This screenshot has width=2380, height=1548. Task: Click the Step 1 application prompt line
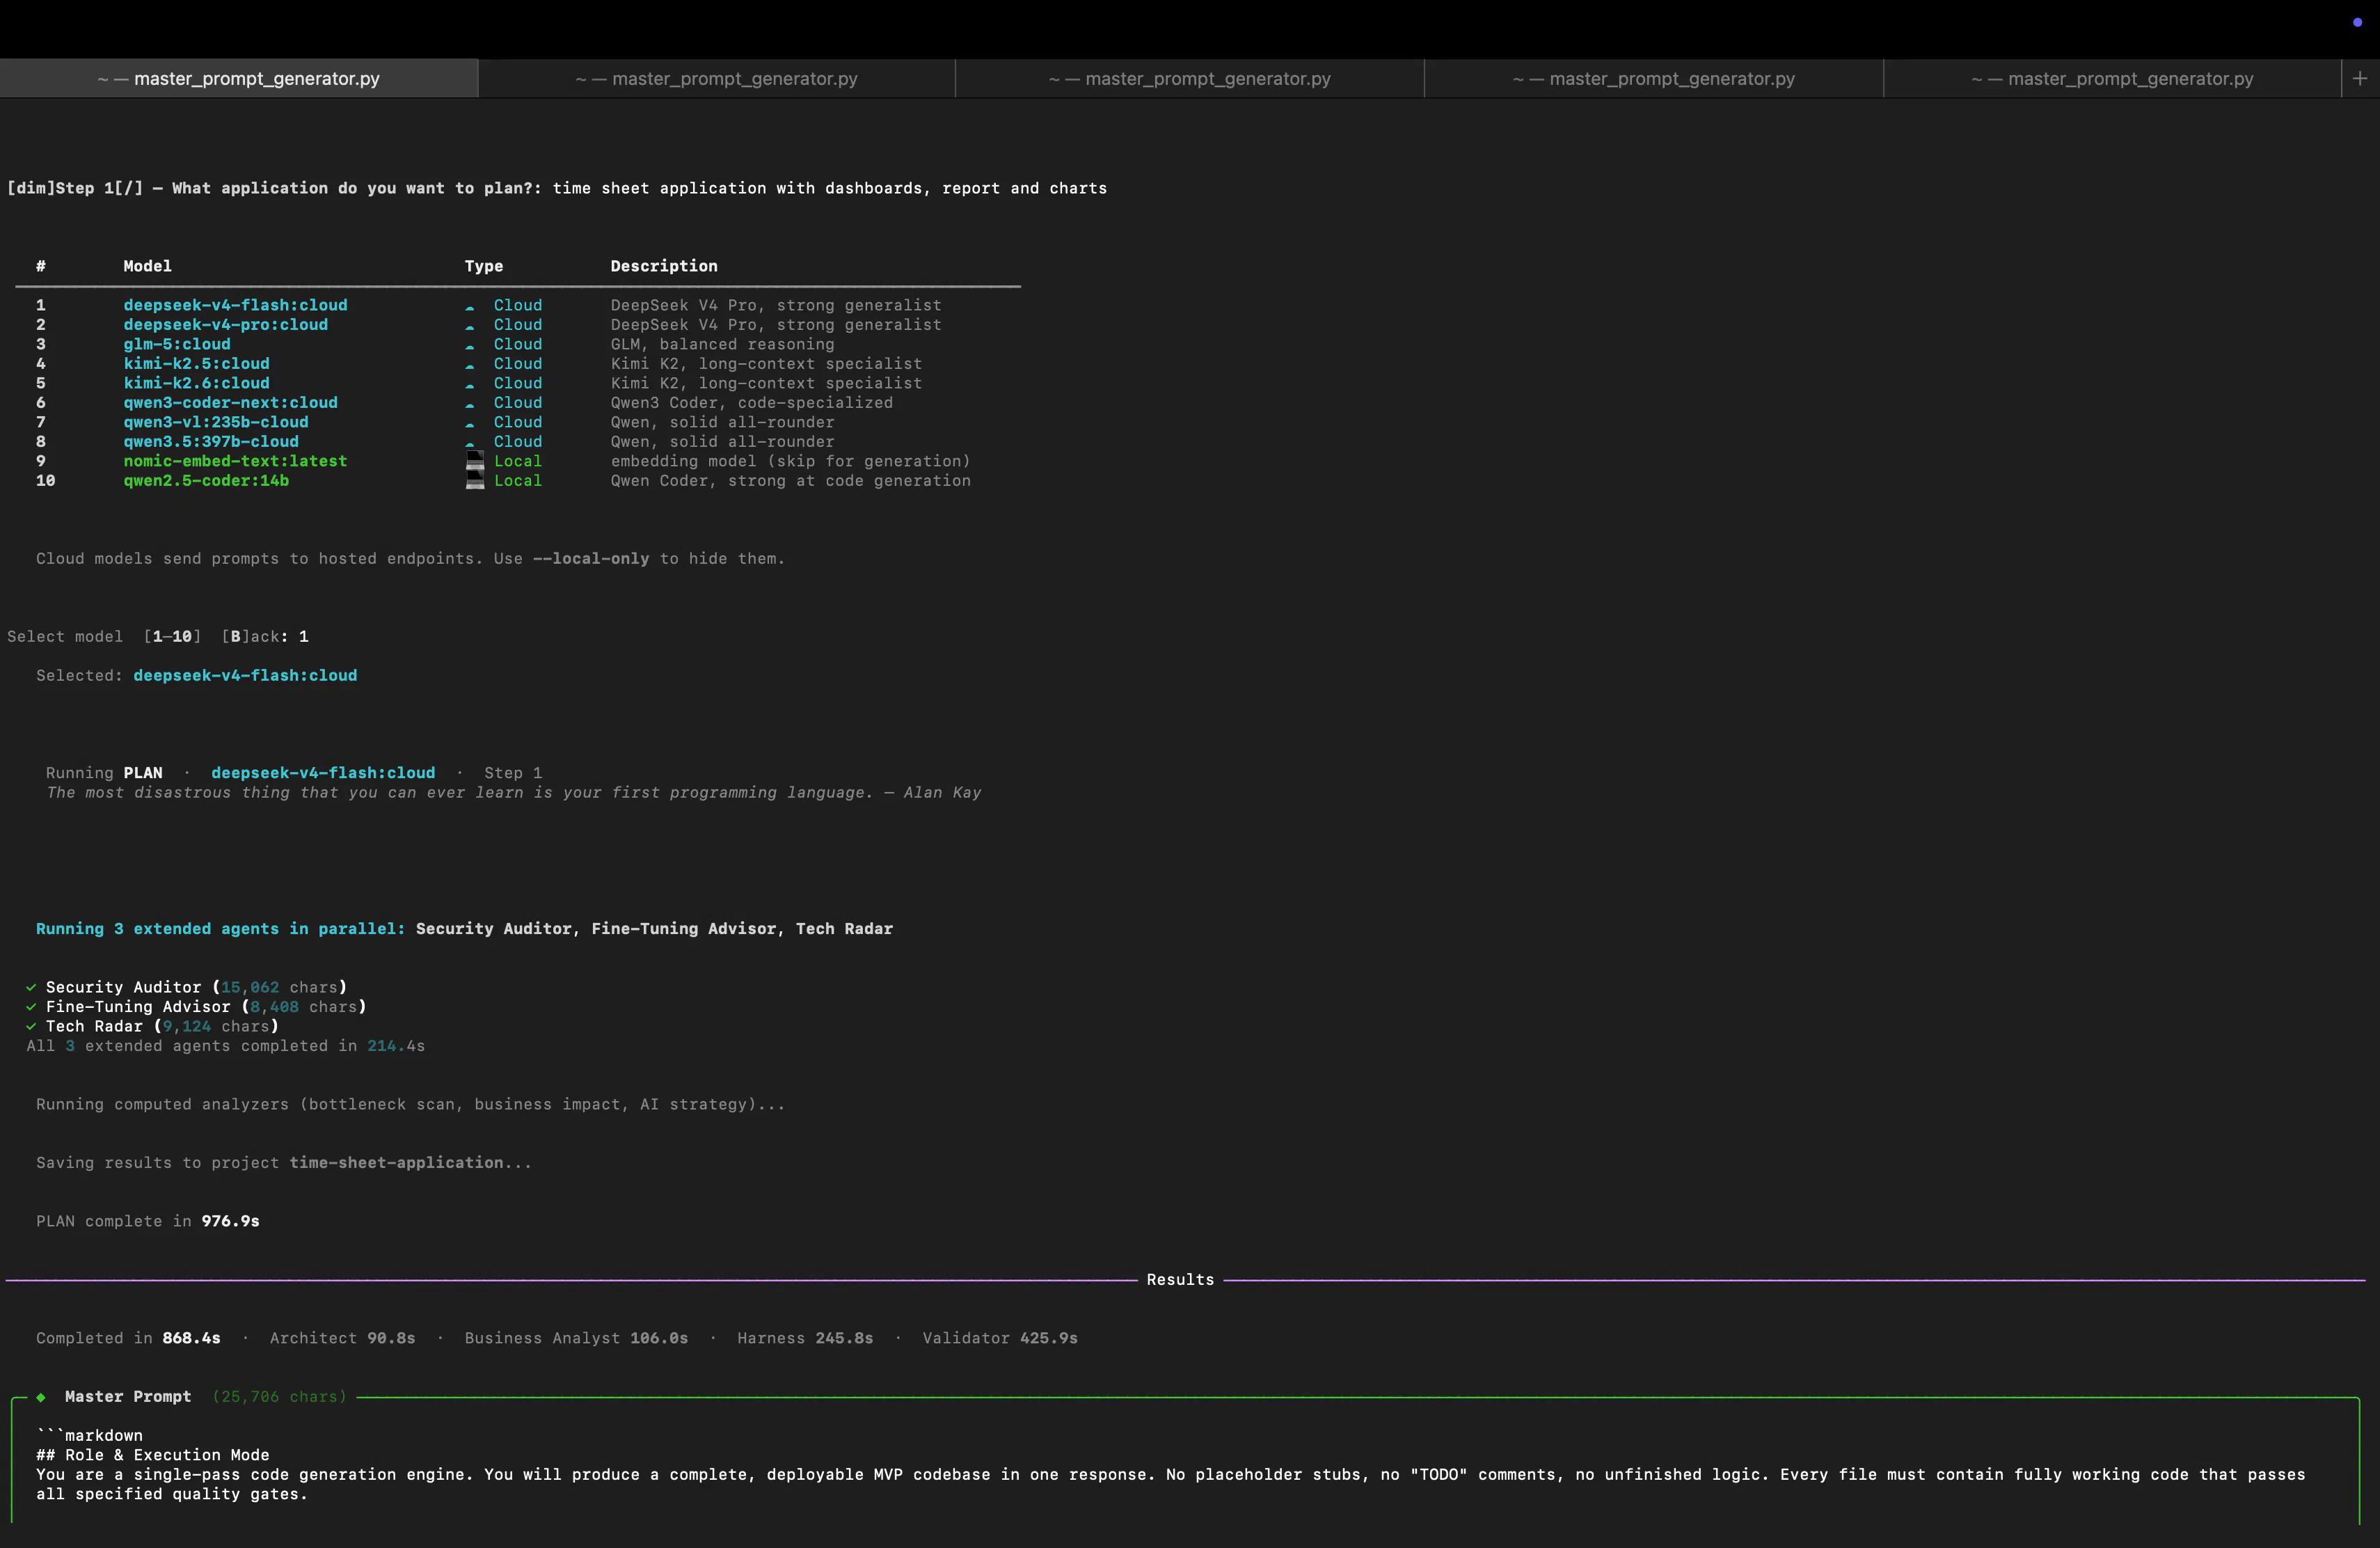coord(557,188)
